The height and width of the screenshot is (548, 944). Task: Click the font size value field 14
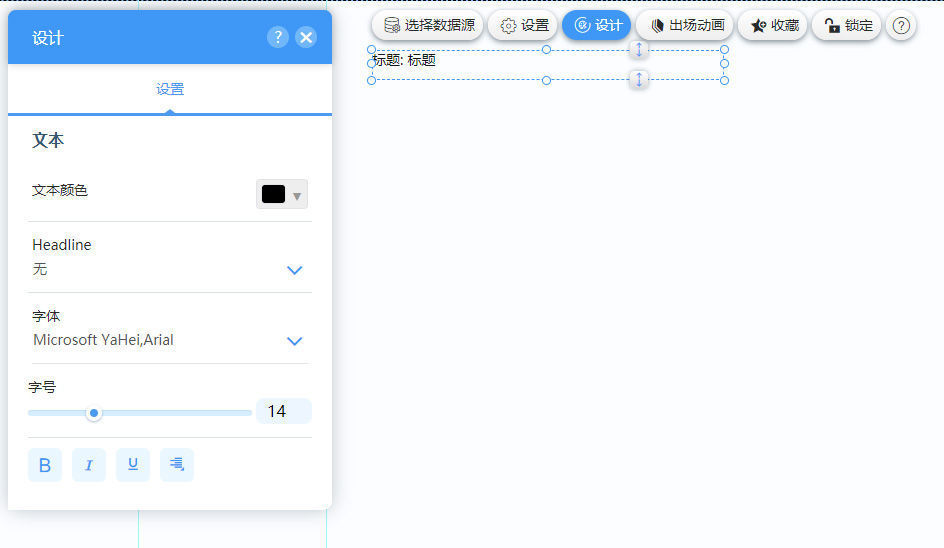pos(284,411)
